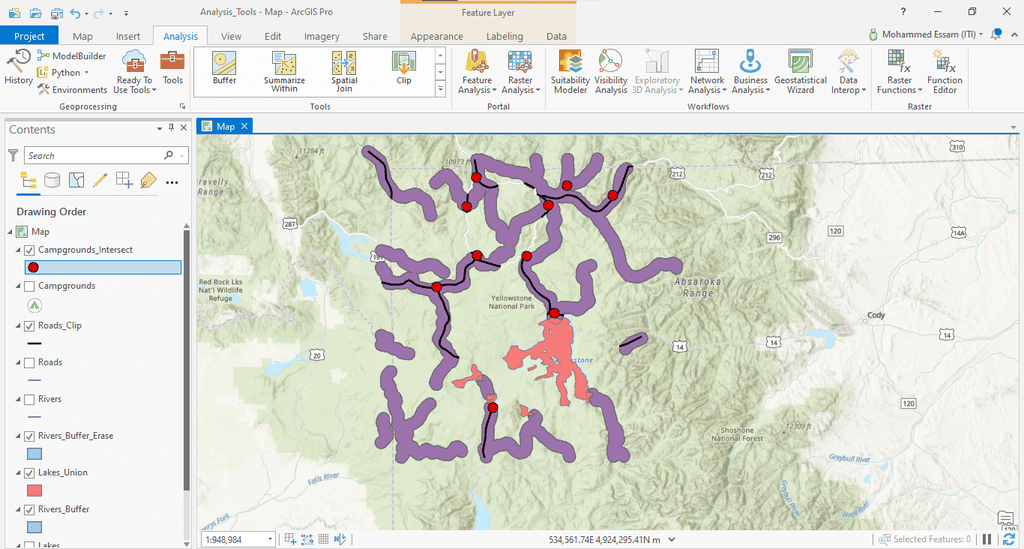Switch to the Insert ribbon tab
Image resolution: width=1024 pixels, height=549 pixels.
(128, 36)
